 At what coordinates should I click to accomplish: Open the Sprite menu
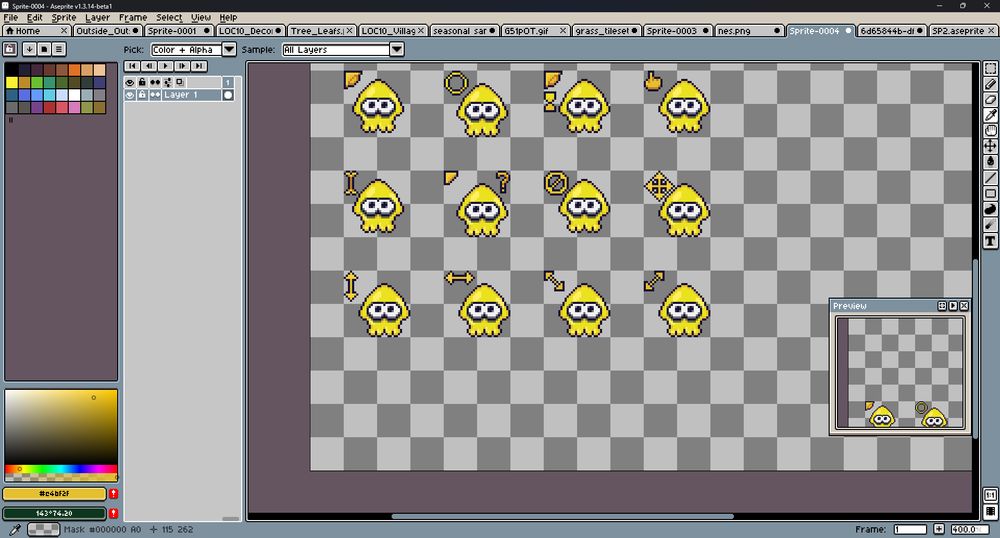click(64, 17)
